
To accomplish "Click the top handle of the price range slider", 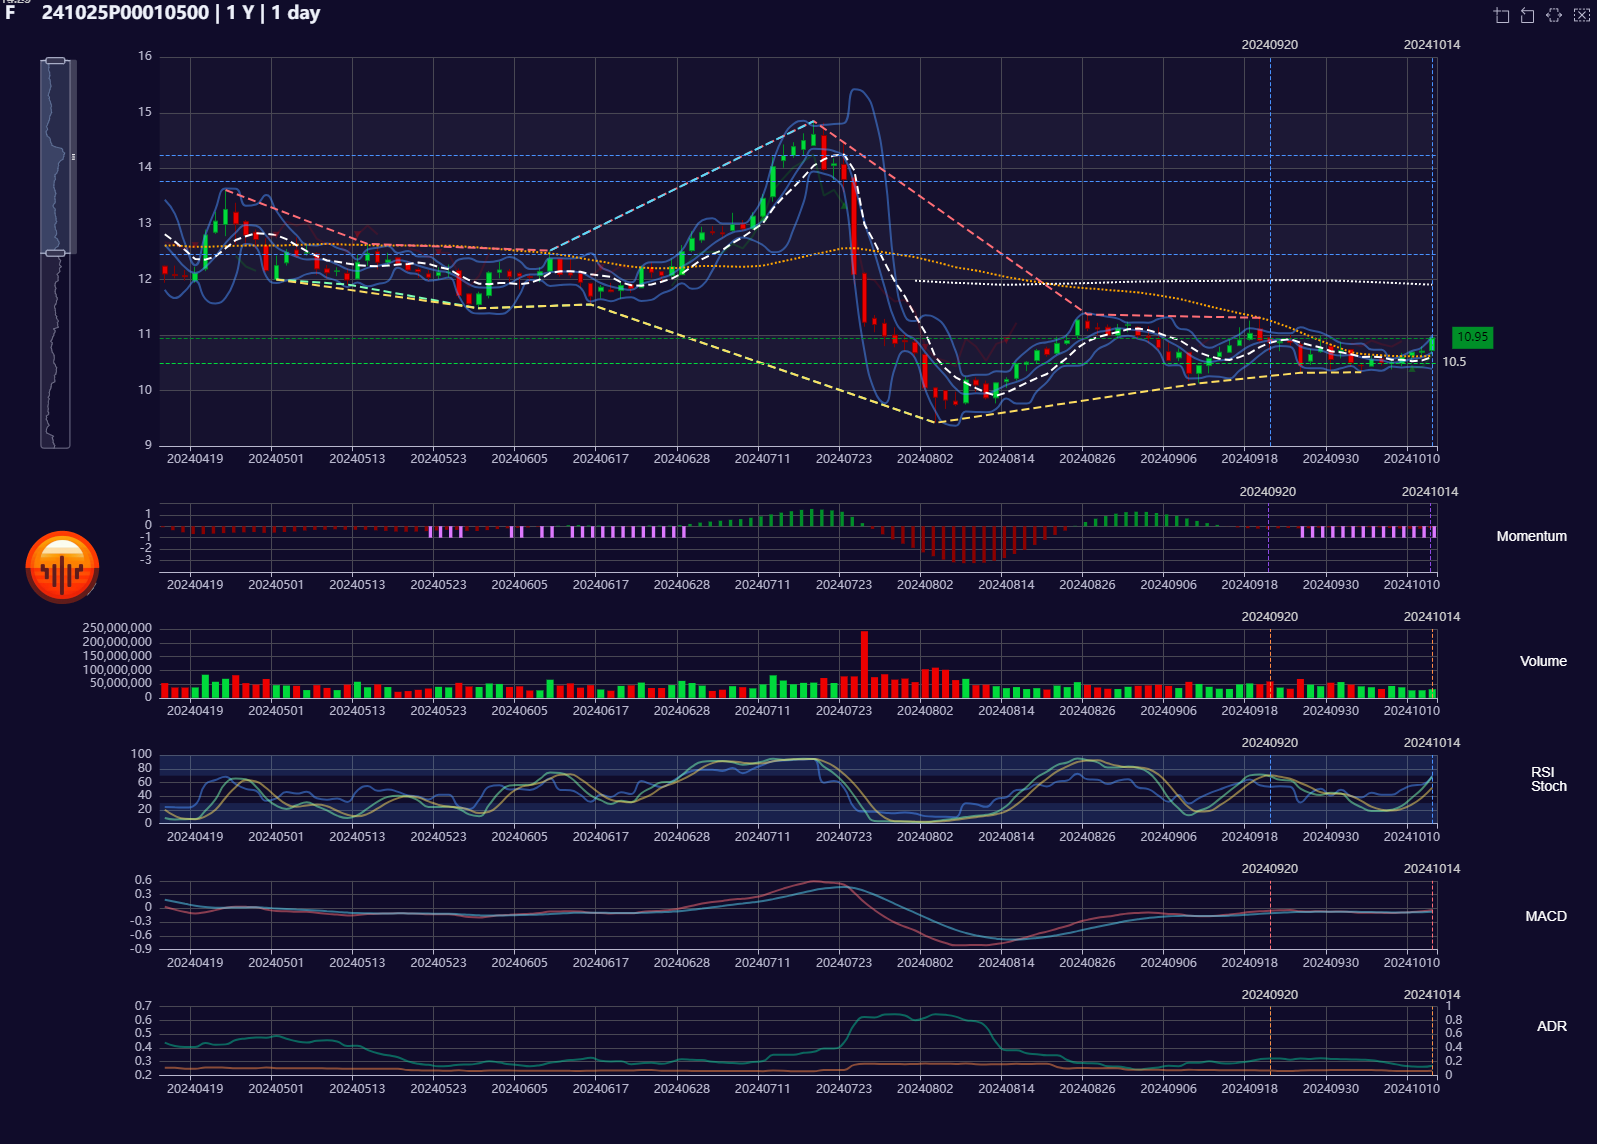I will click(x=56, y=61).
